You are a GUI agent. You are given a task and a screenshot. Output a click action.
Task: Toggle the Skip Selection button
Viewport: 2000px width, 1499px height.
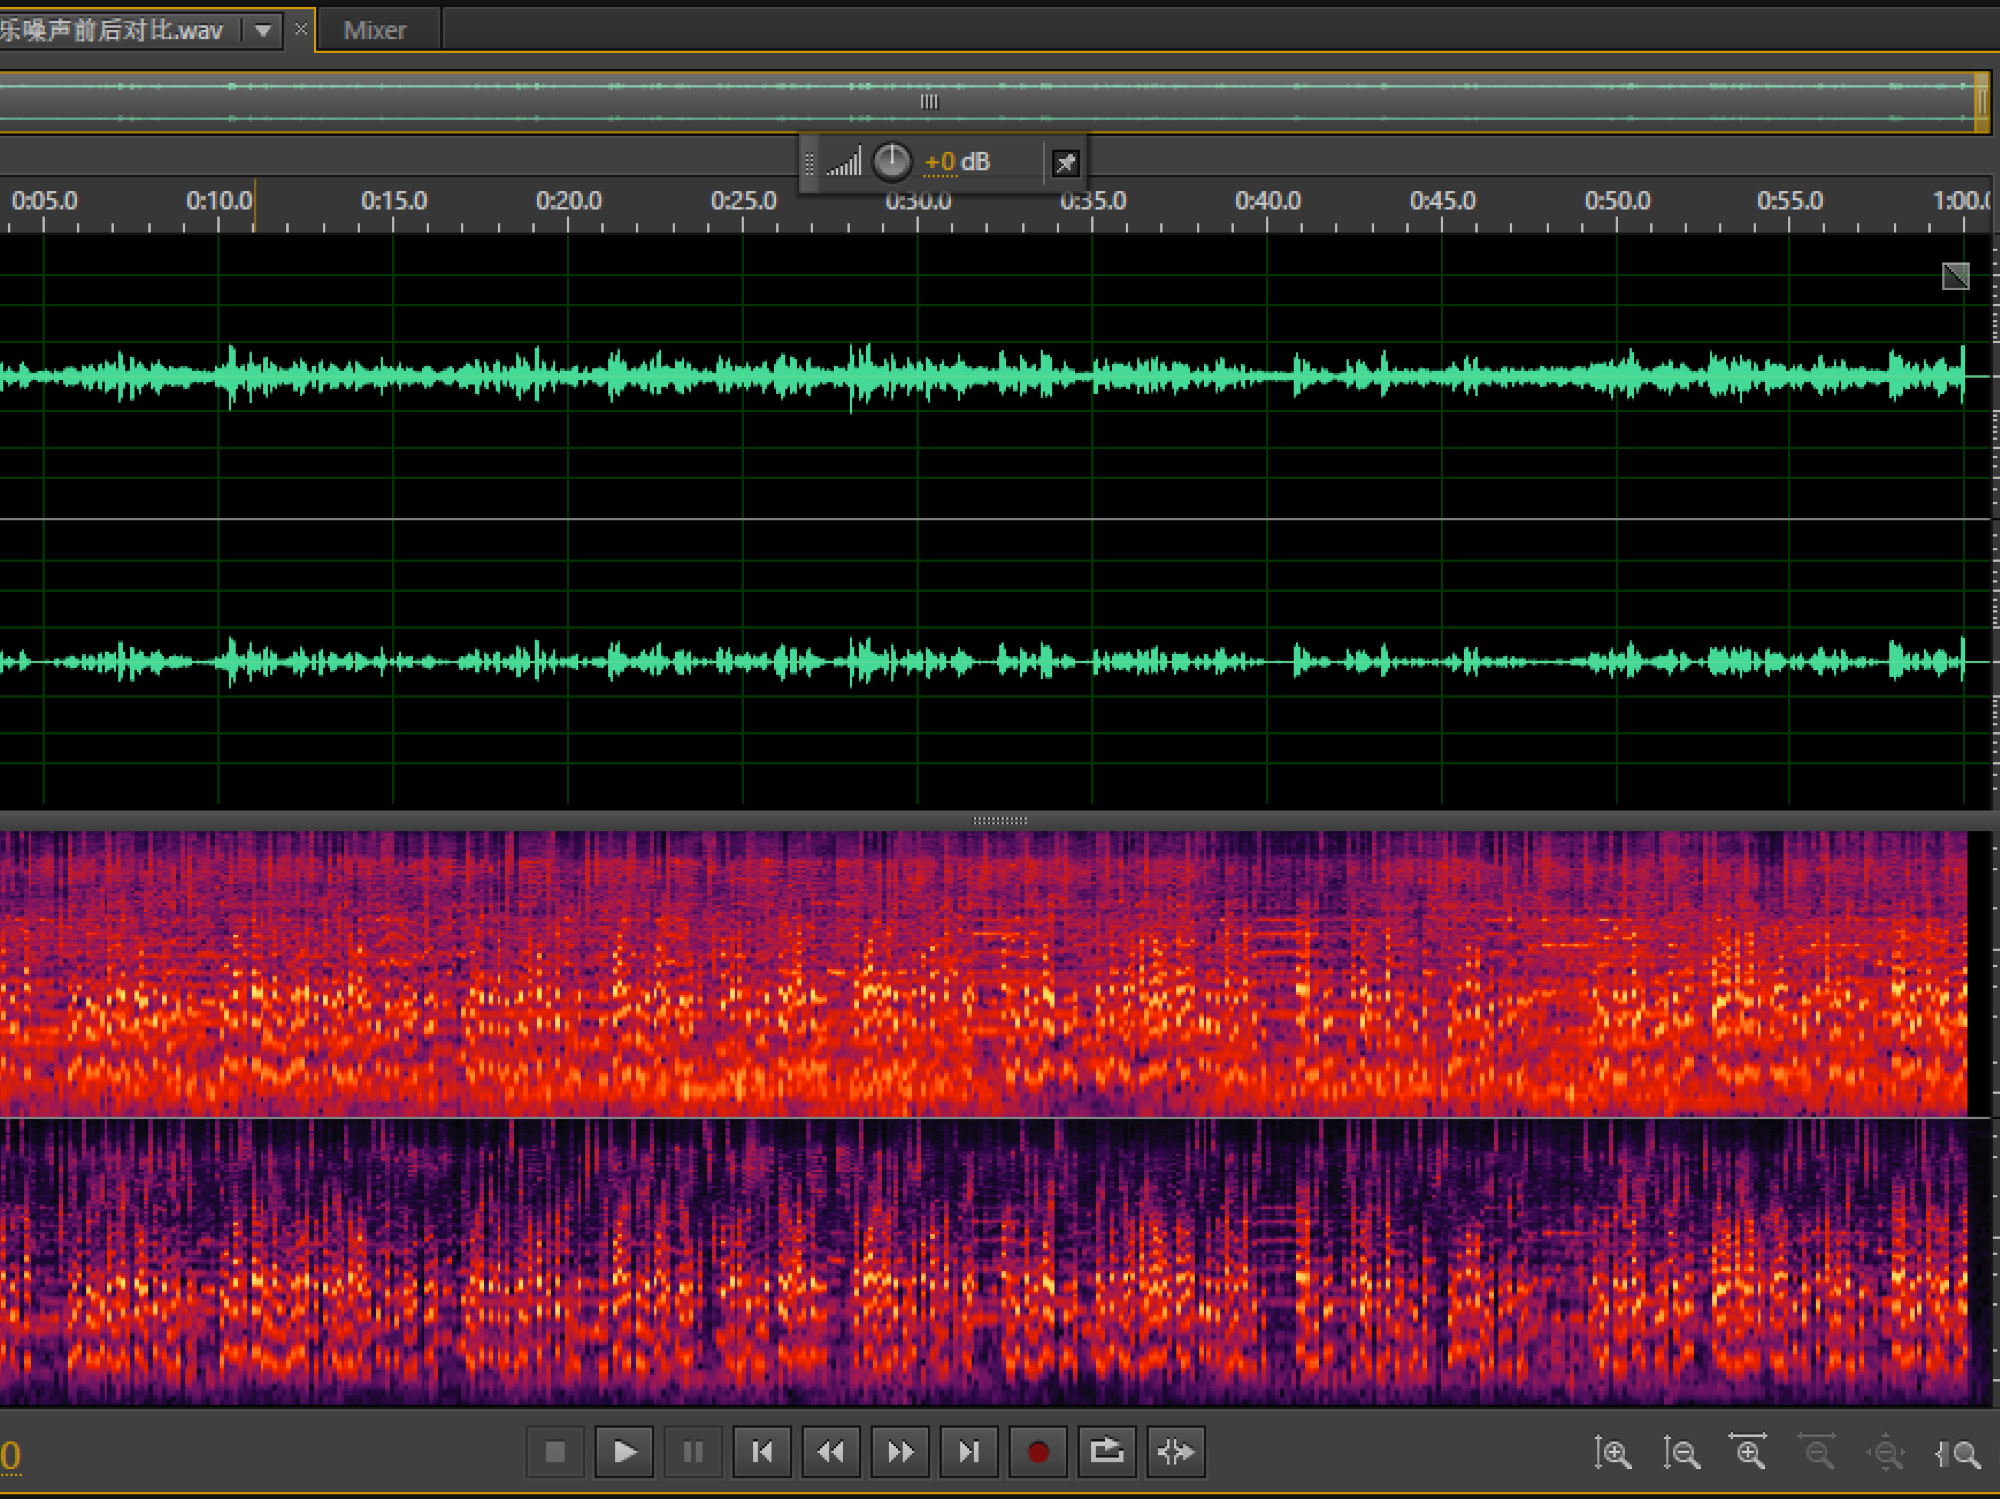(1176, 1451)
